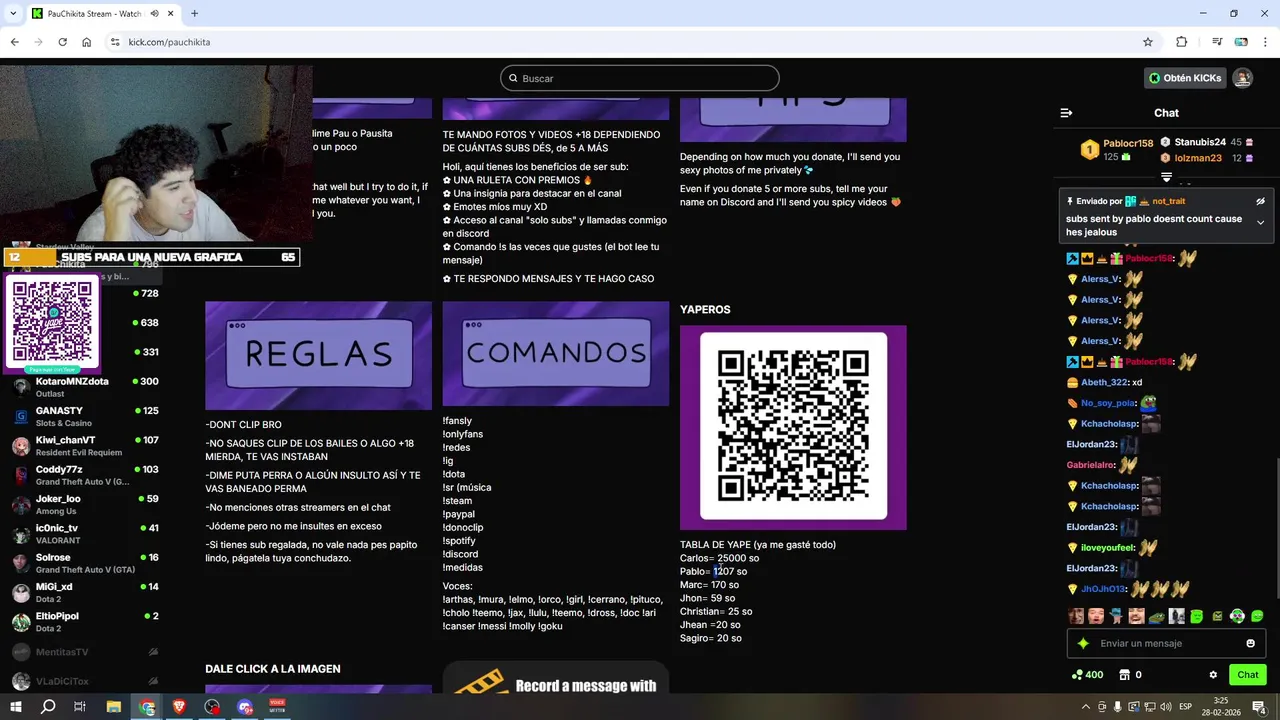Reload the page with the refresh icon
The width and height of the screenshot is (1280, 720).
(62, 42)
